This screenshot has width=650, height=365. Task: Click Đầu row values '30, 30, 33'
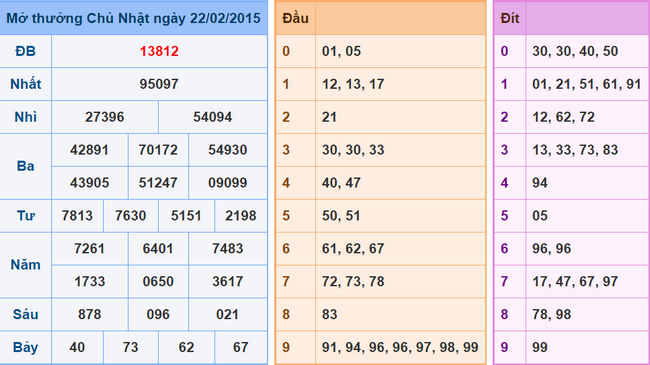pos(353,150)
